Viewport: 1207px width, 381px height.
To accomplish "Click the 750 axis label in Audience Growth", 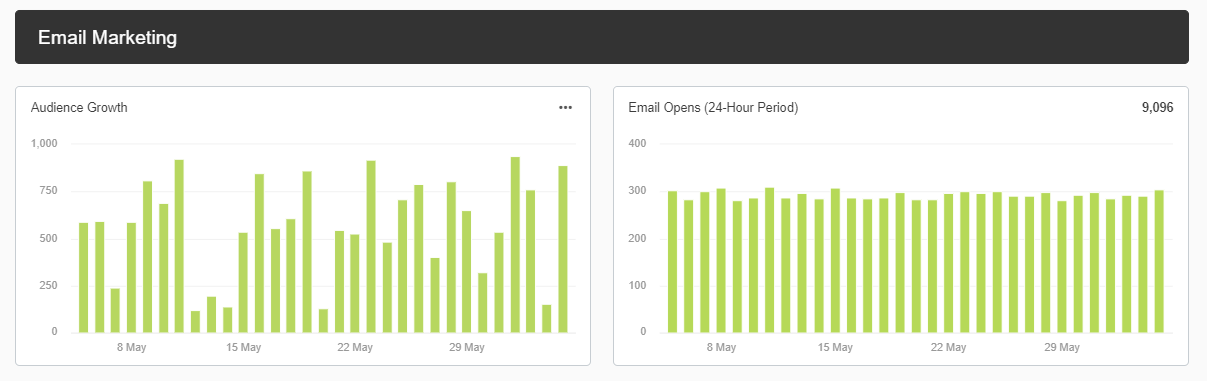I will 48,191.
